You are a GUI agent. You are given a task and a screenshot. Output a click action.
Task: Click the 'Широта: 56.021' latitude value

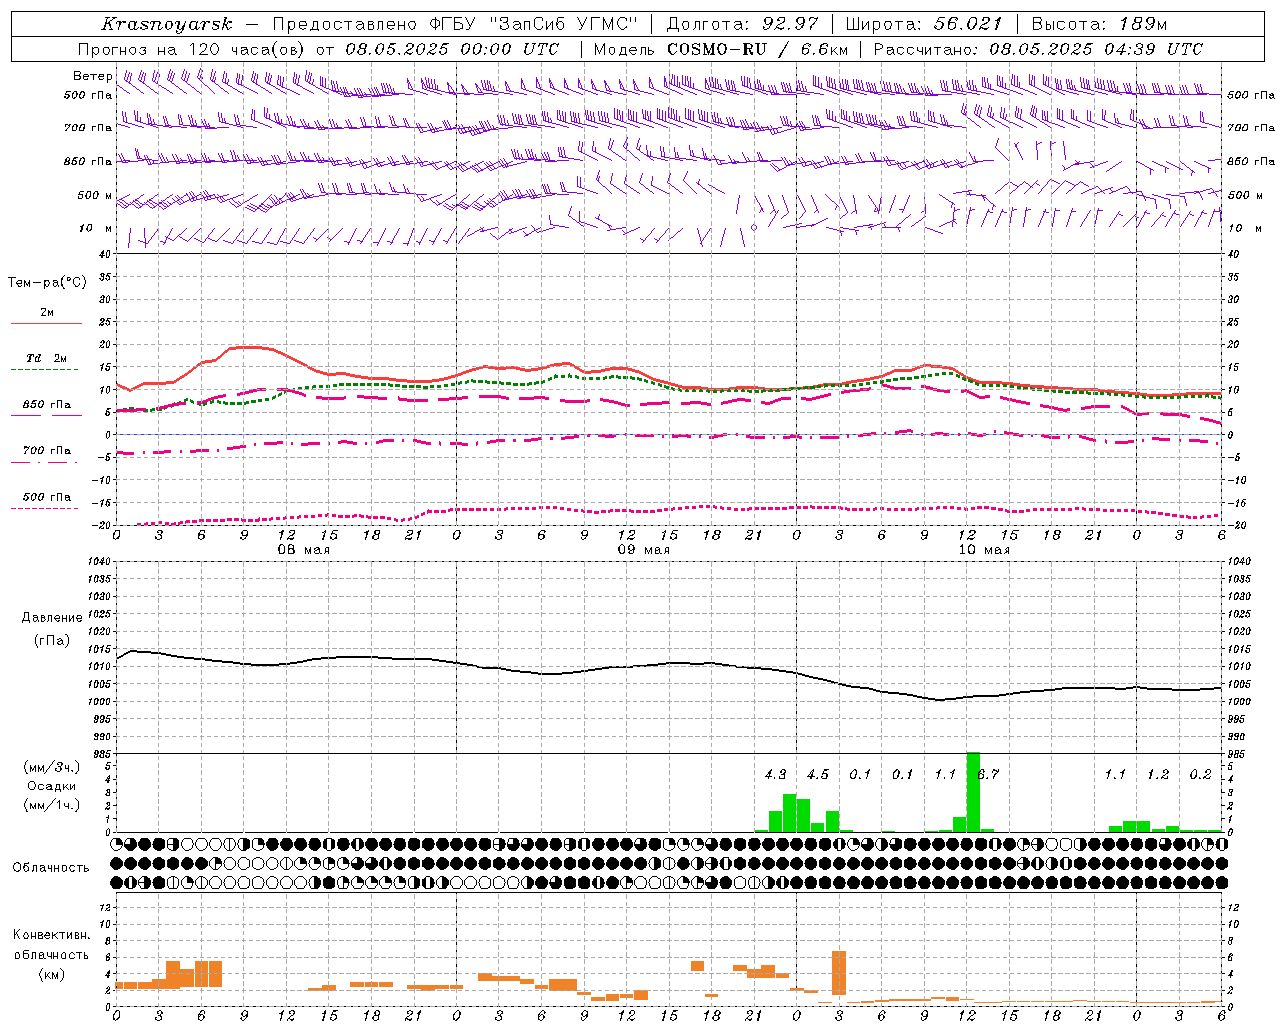coord(923,24)
